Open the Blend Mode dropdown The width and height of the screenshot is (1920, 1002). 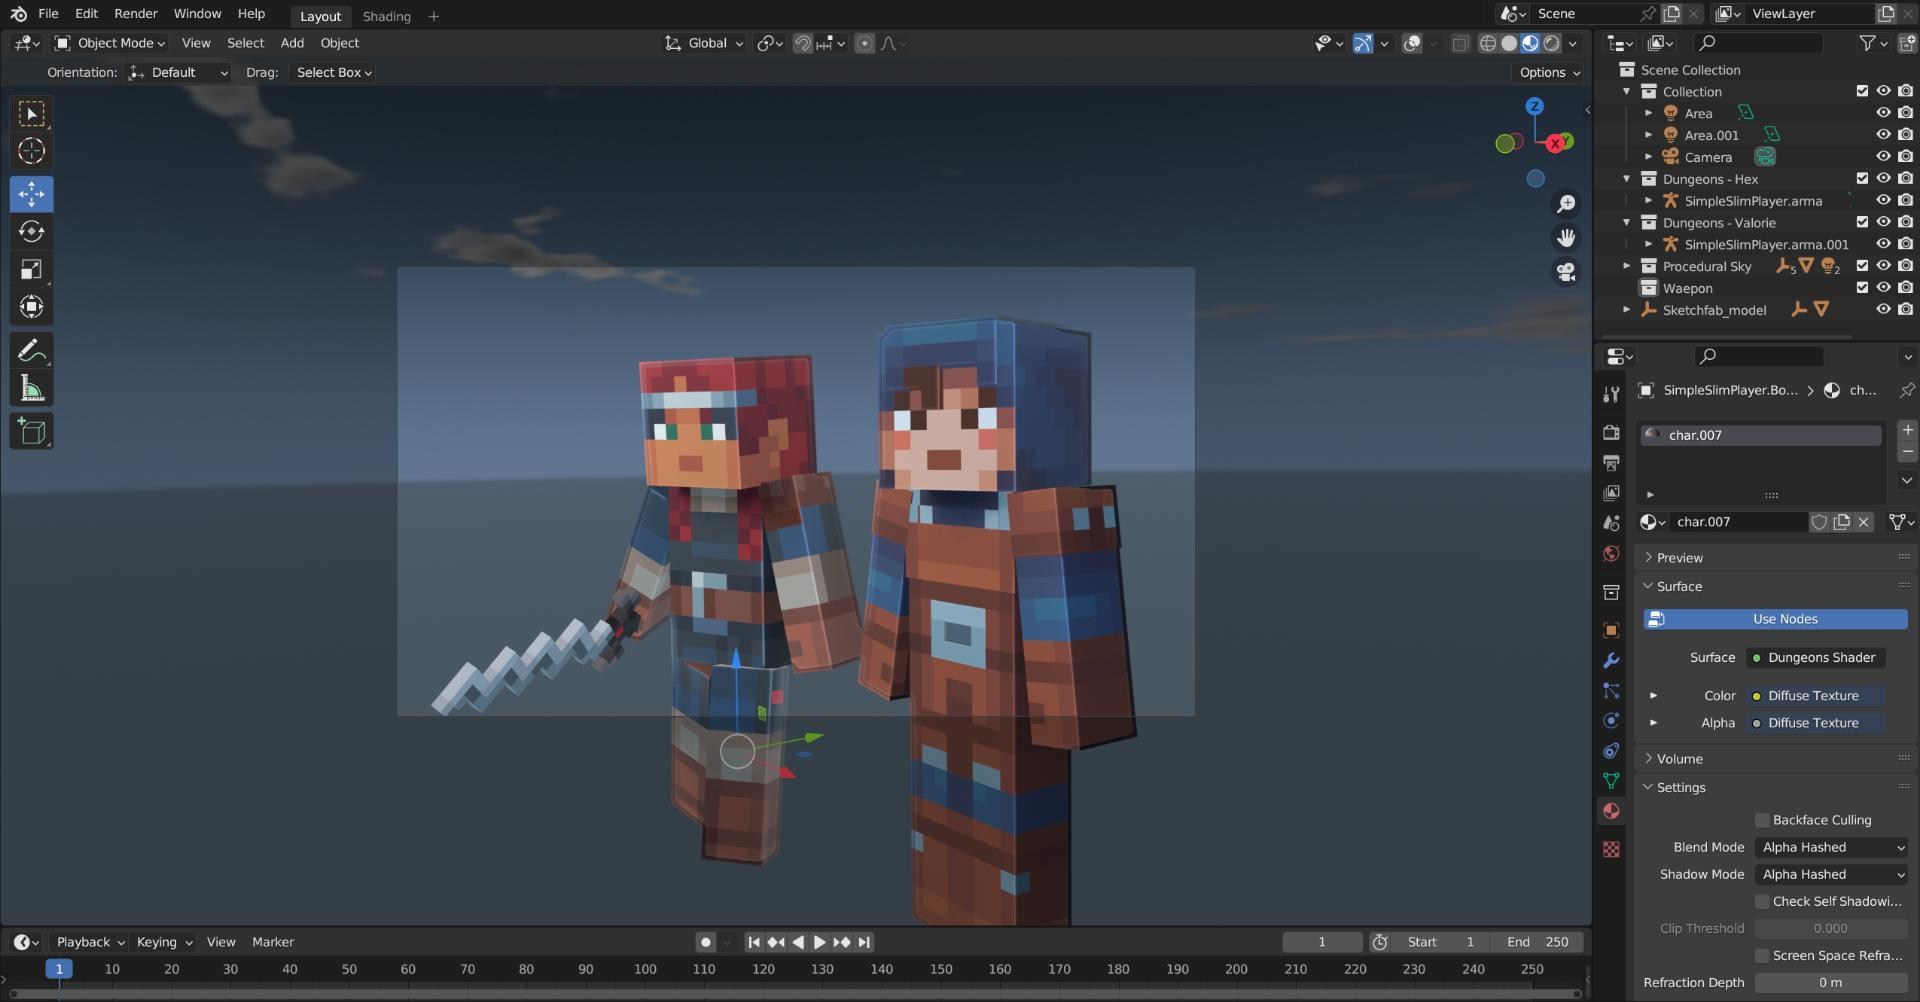1830,847
